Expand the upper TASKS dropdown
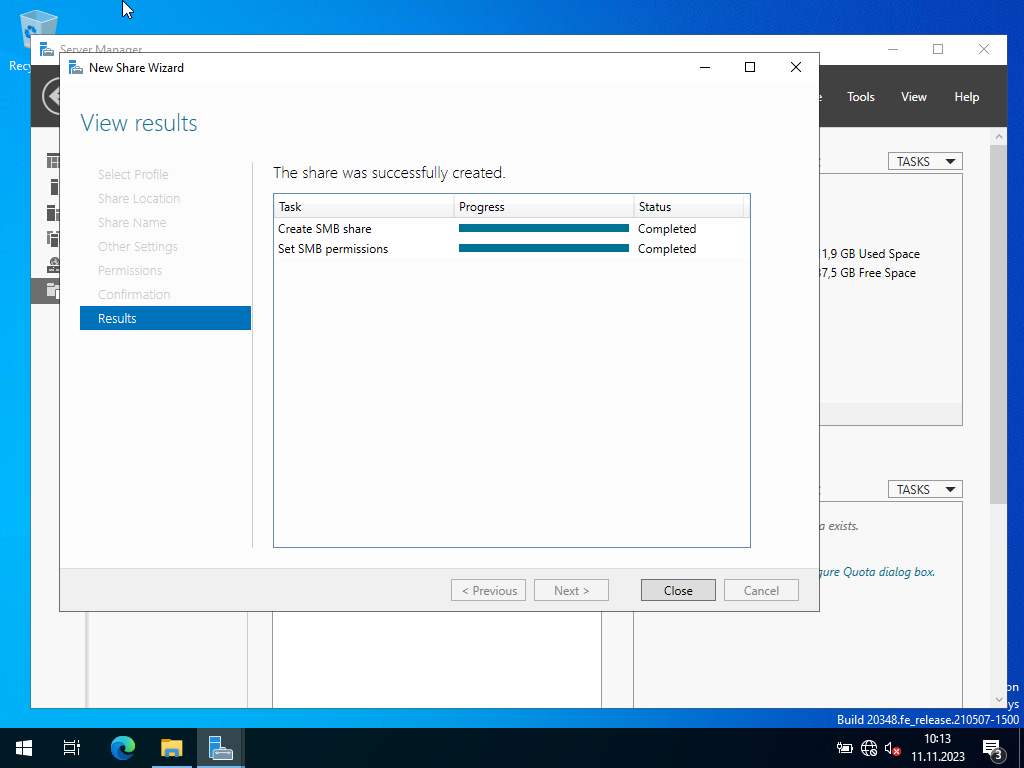This screenshot has height=768, width=1024. coord(924,161)
